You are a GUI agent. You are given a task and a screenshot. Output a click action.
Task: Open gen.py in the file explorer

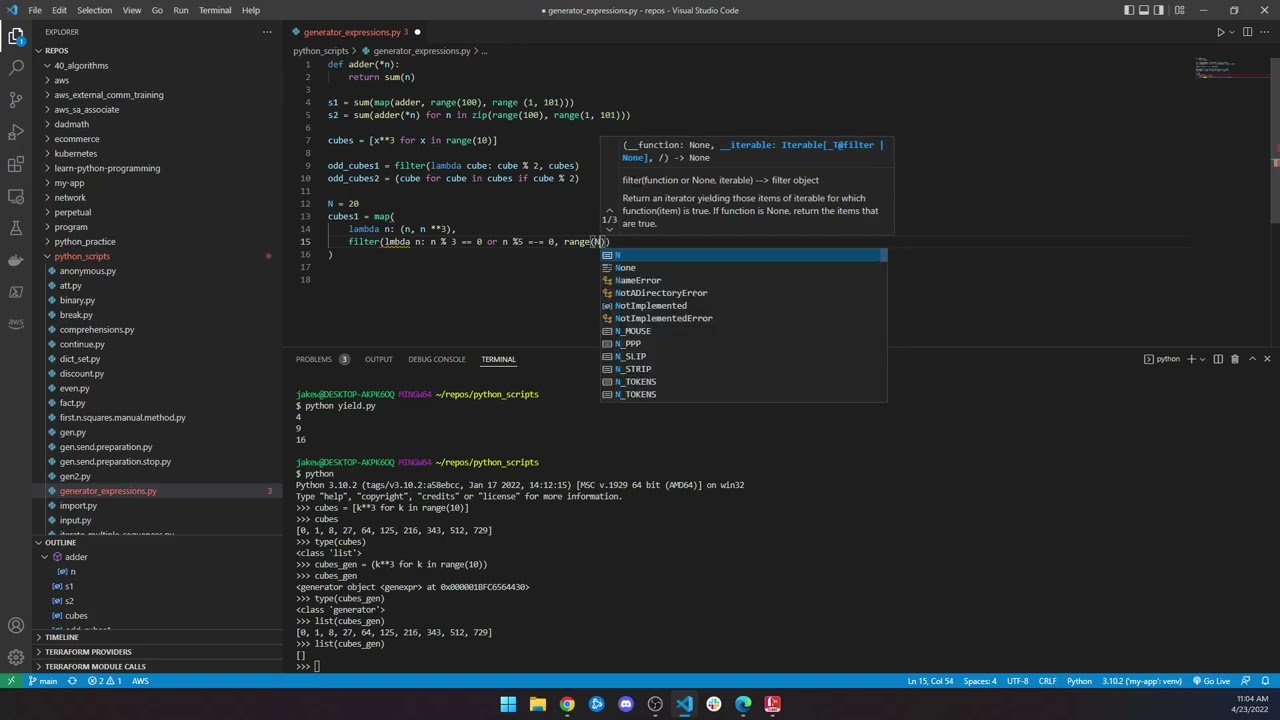pyautogui.click(x=72, y=432)
